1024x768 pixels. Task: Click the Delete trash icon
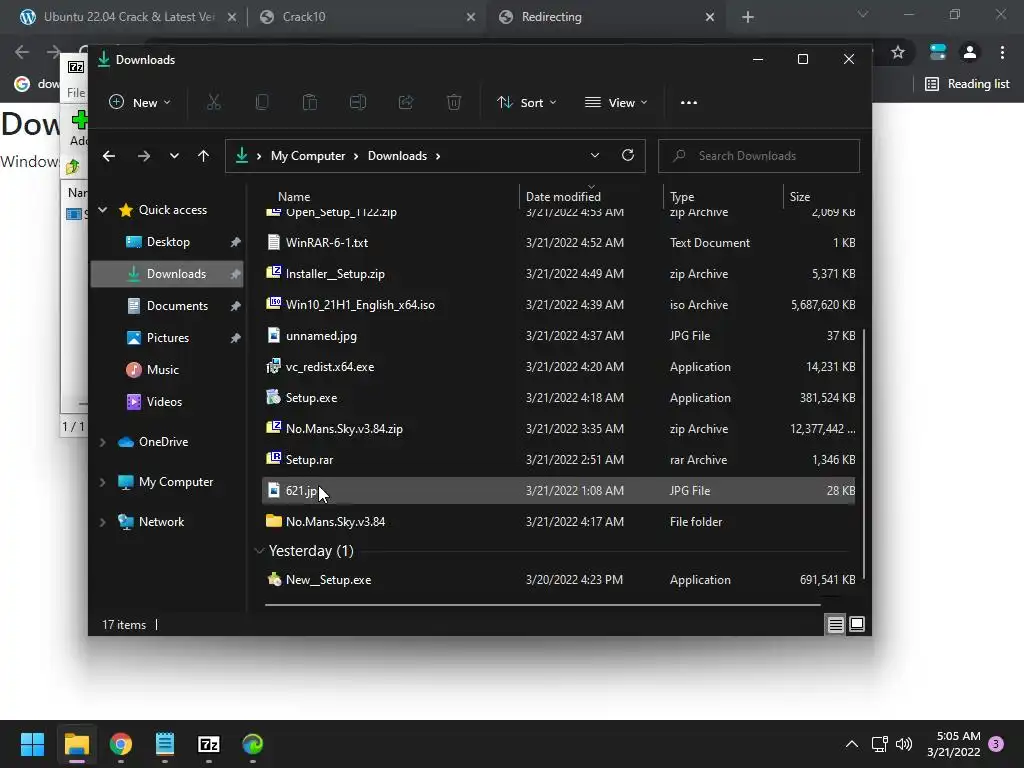[x=454, y=103]
